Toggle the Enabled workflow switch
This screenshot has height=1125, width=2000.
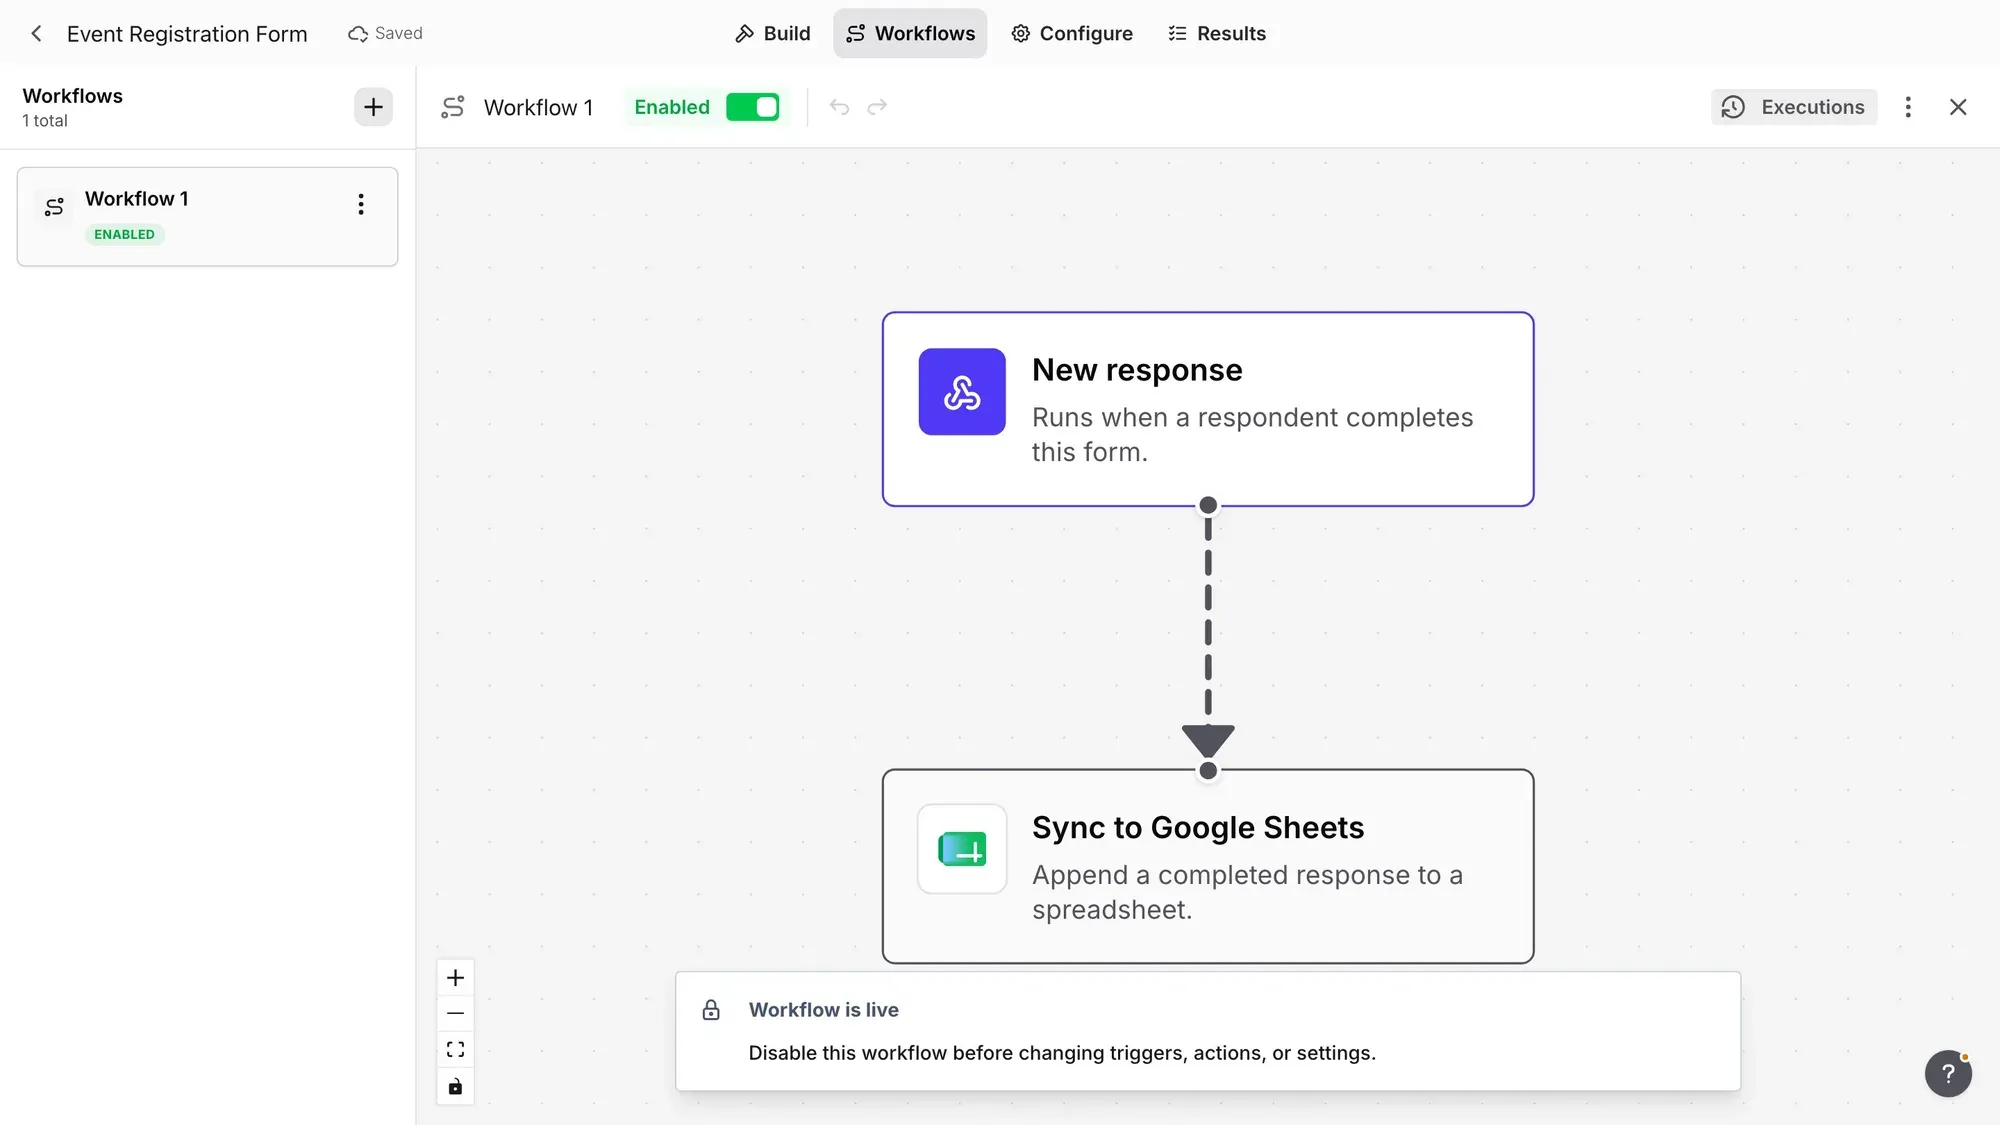(x=753, y=107)
